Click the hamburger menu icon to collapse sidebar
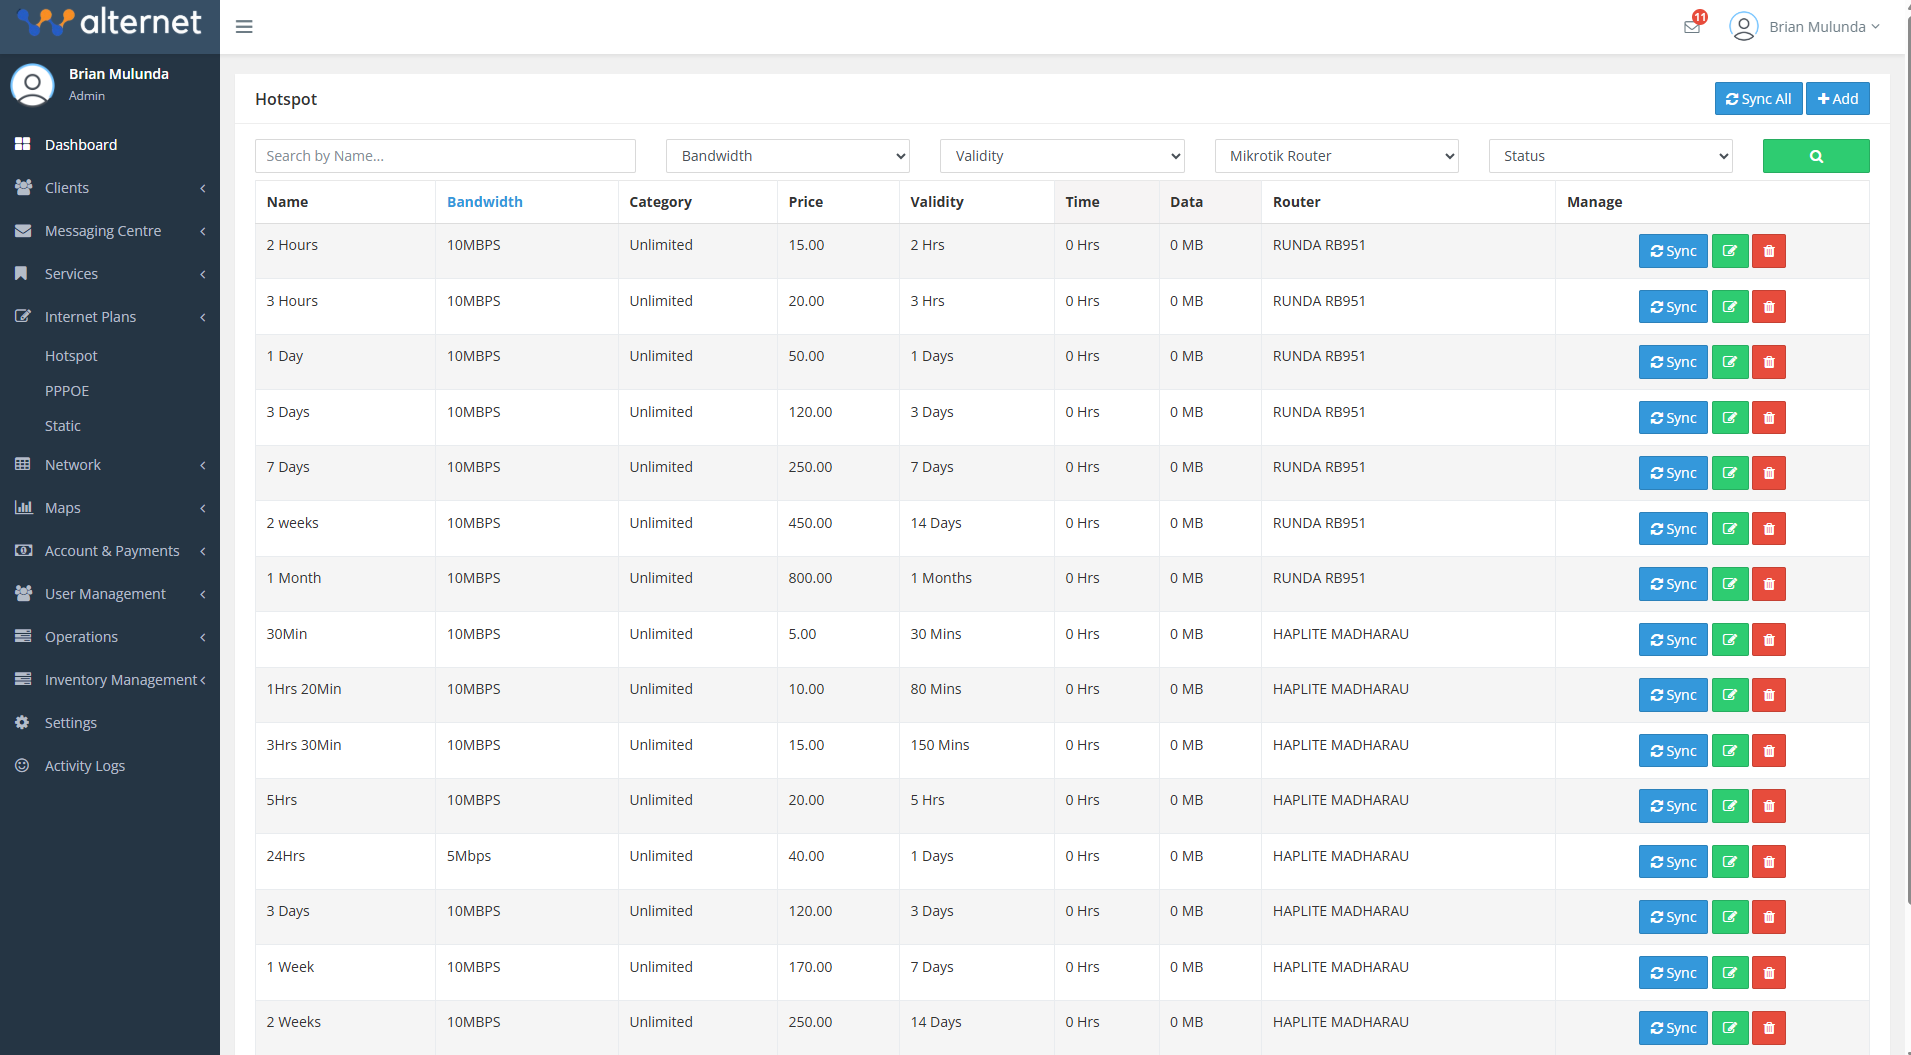This screenshot has height=1055, width=1911. click(244, 27)
